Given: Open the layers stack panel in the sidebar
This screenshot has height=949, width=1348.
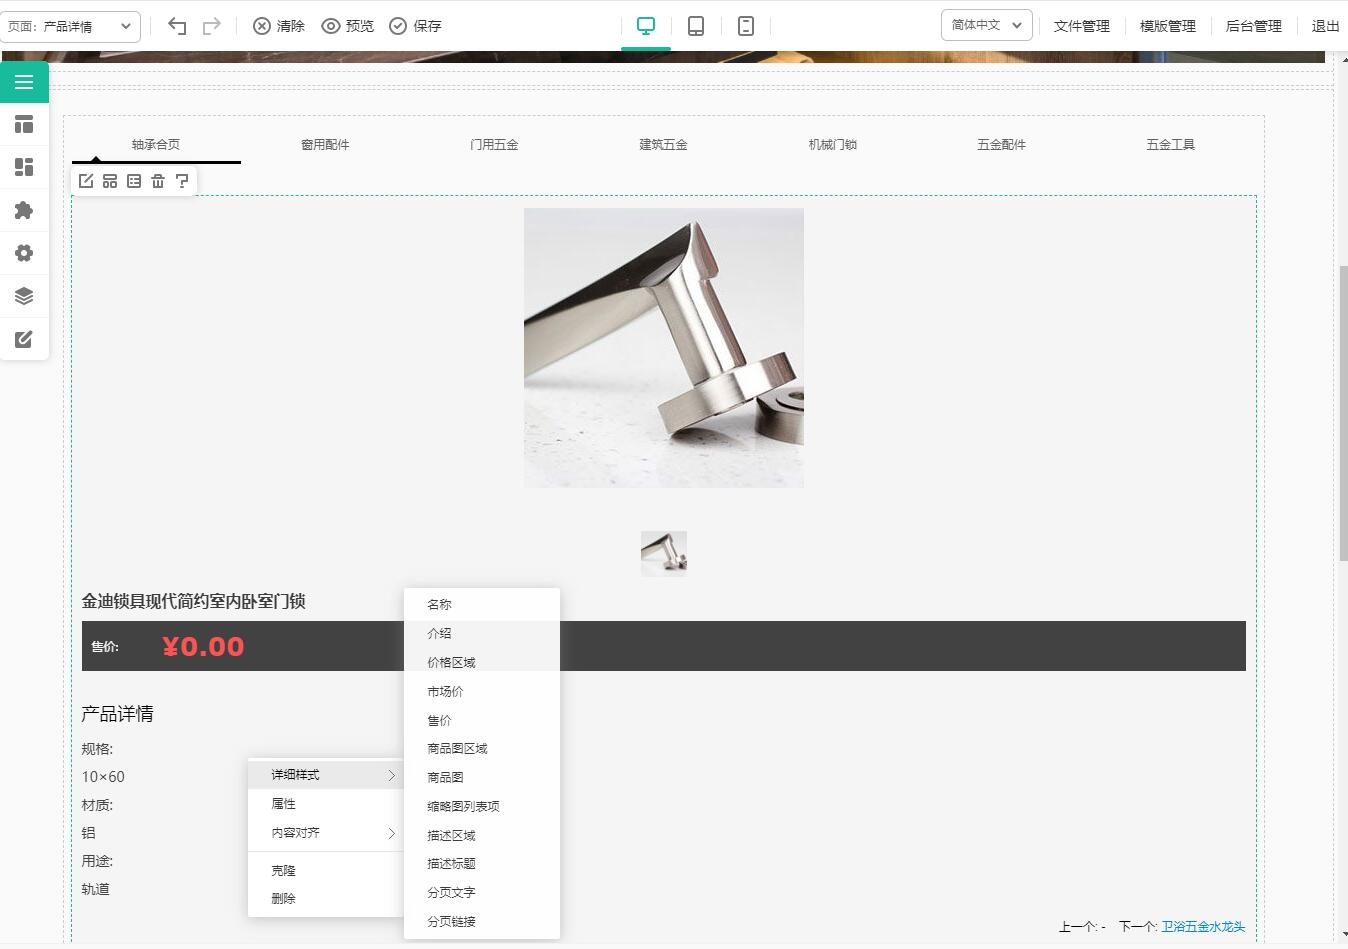Looking at the screenshot, I should [x=24, y=296].
